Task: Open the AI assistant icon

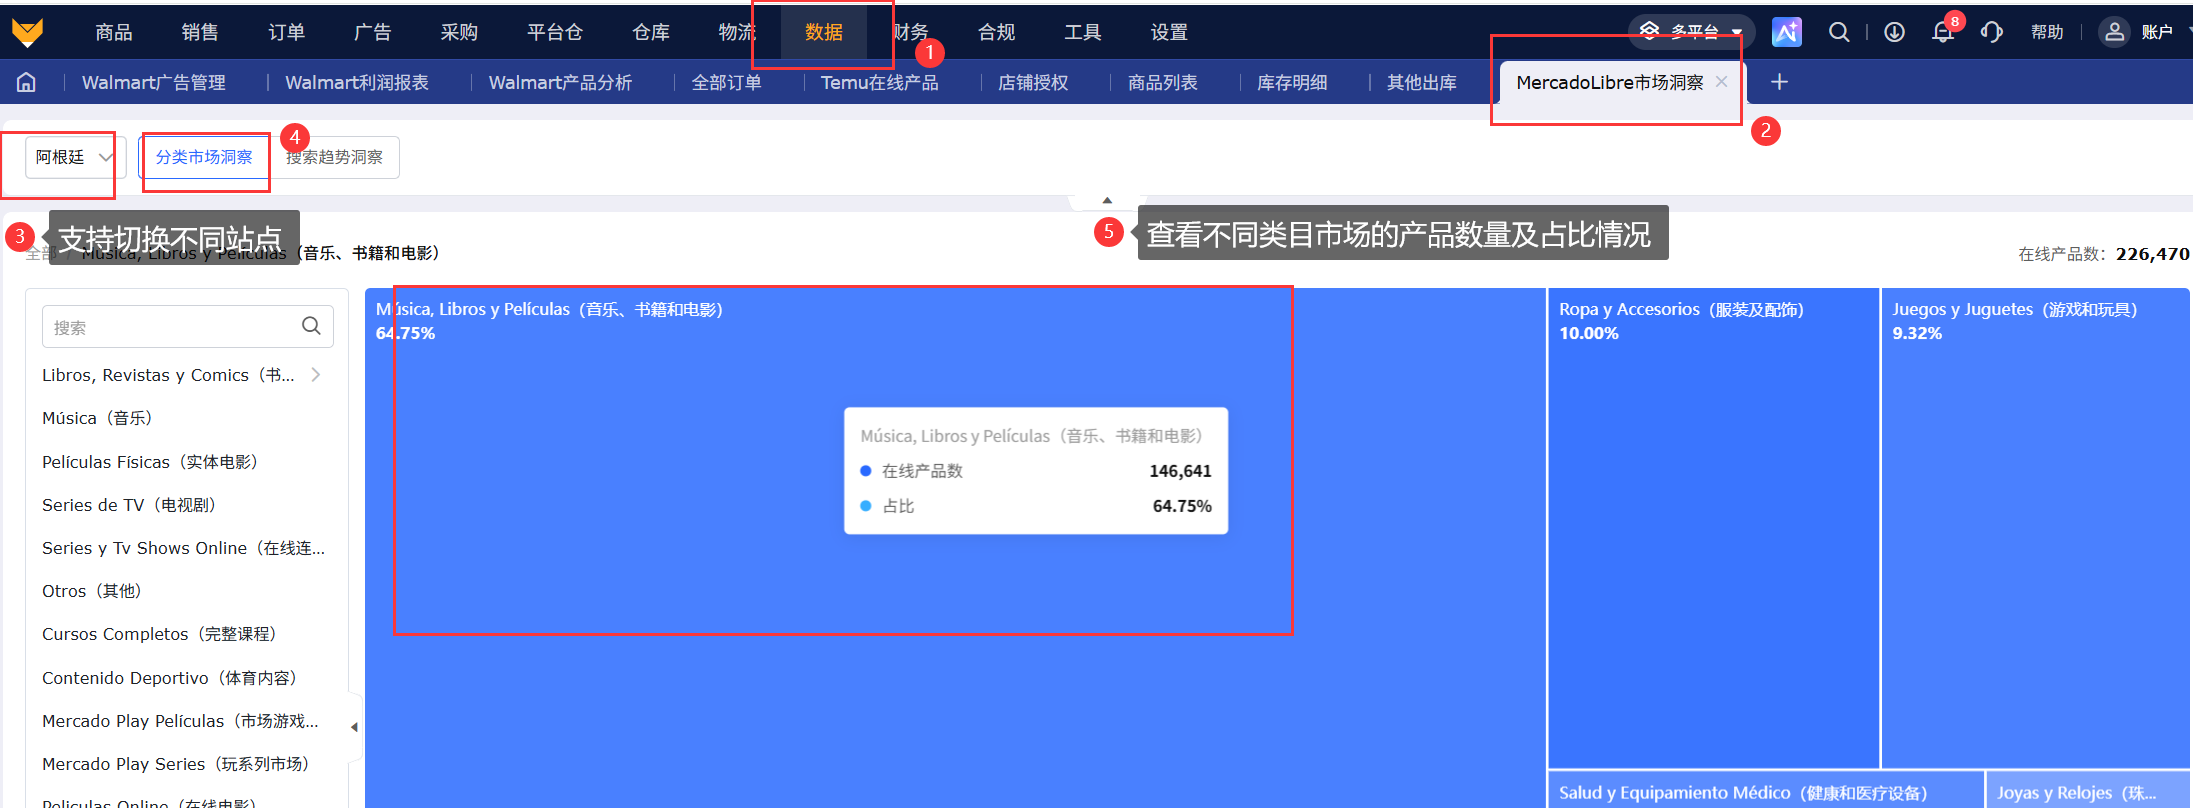Action: click(1786, 32)
